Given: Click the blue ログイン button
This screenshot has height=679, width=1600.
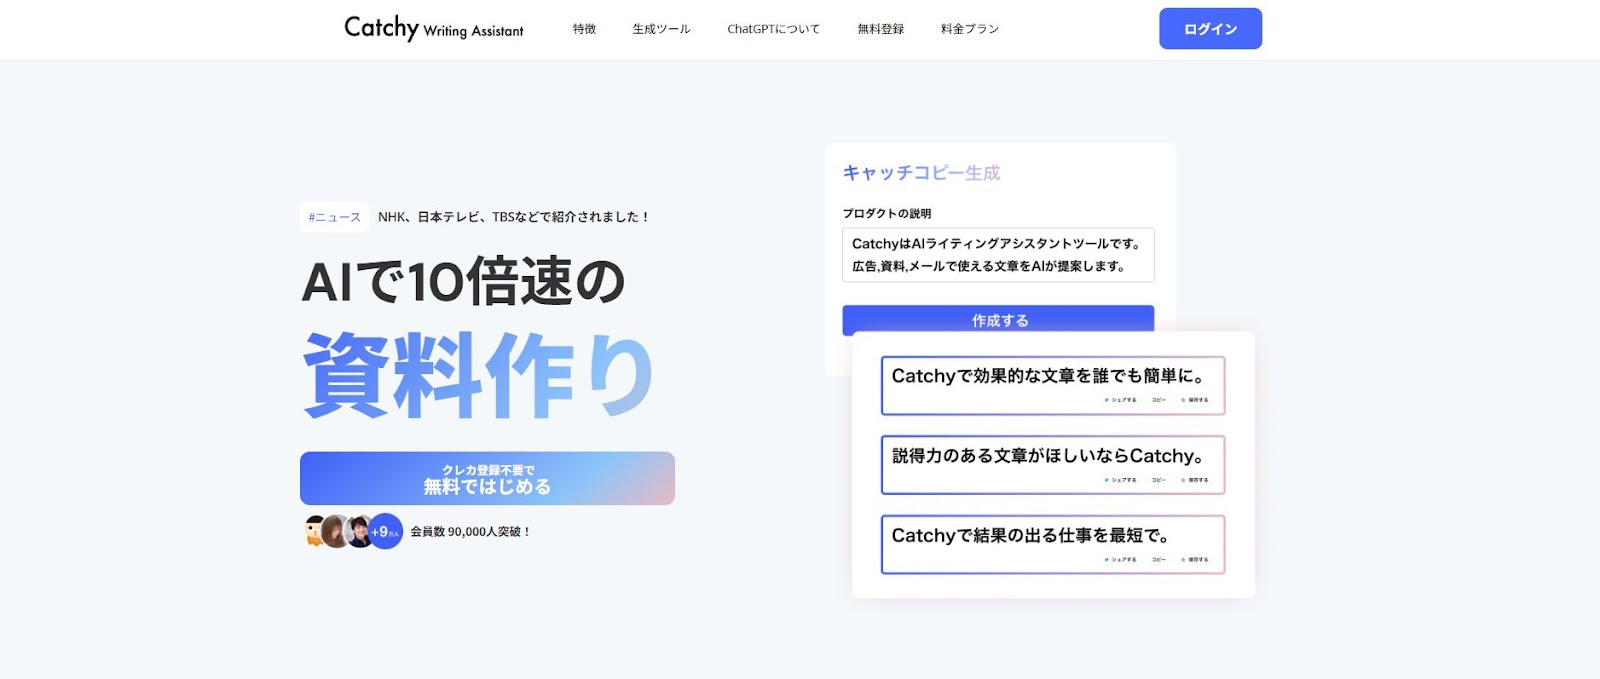Looking at the screenshot, I should 1210,28.
